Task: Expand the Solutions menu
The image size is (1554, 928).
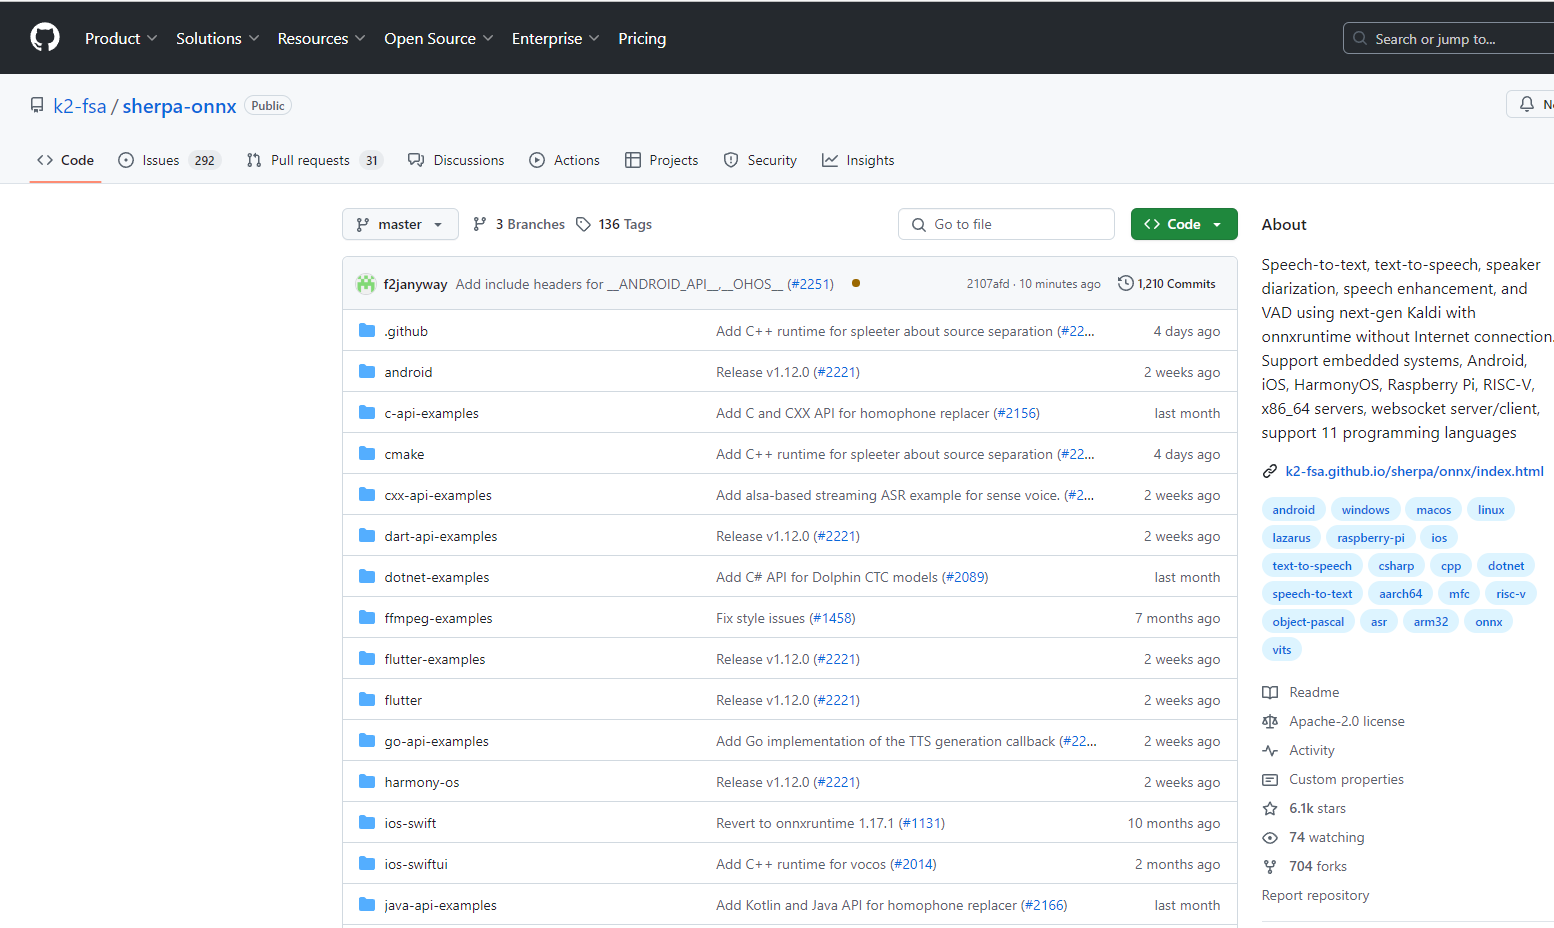Action: tap(218, 38)
